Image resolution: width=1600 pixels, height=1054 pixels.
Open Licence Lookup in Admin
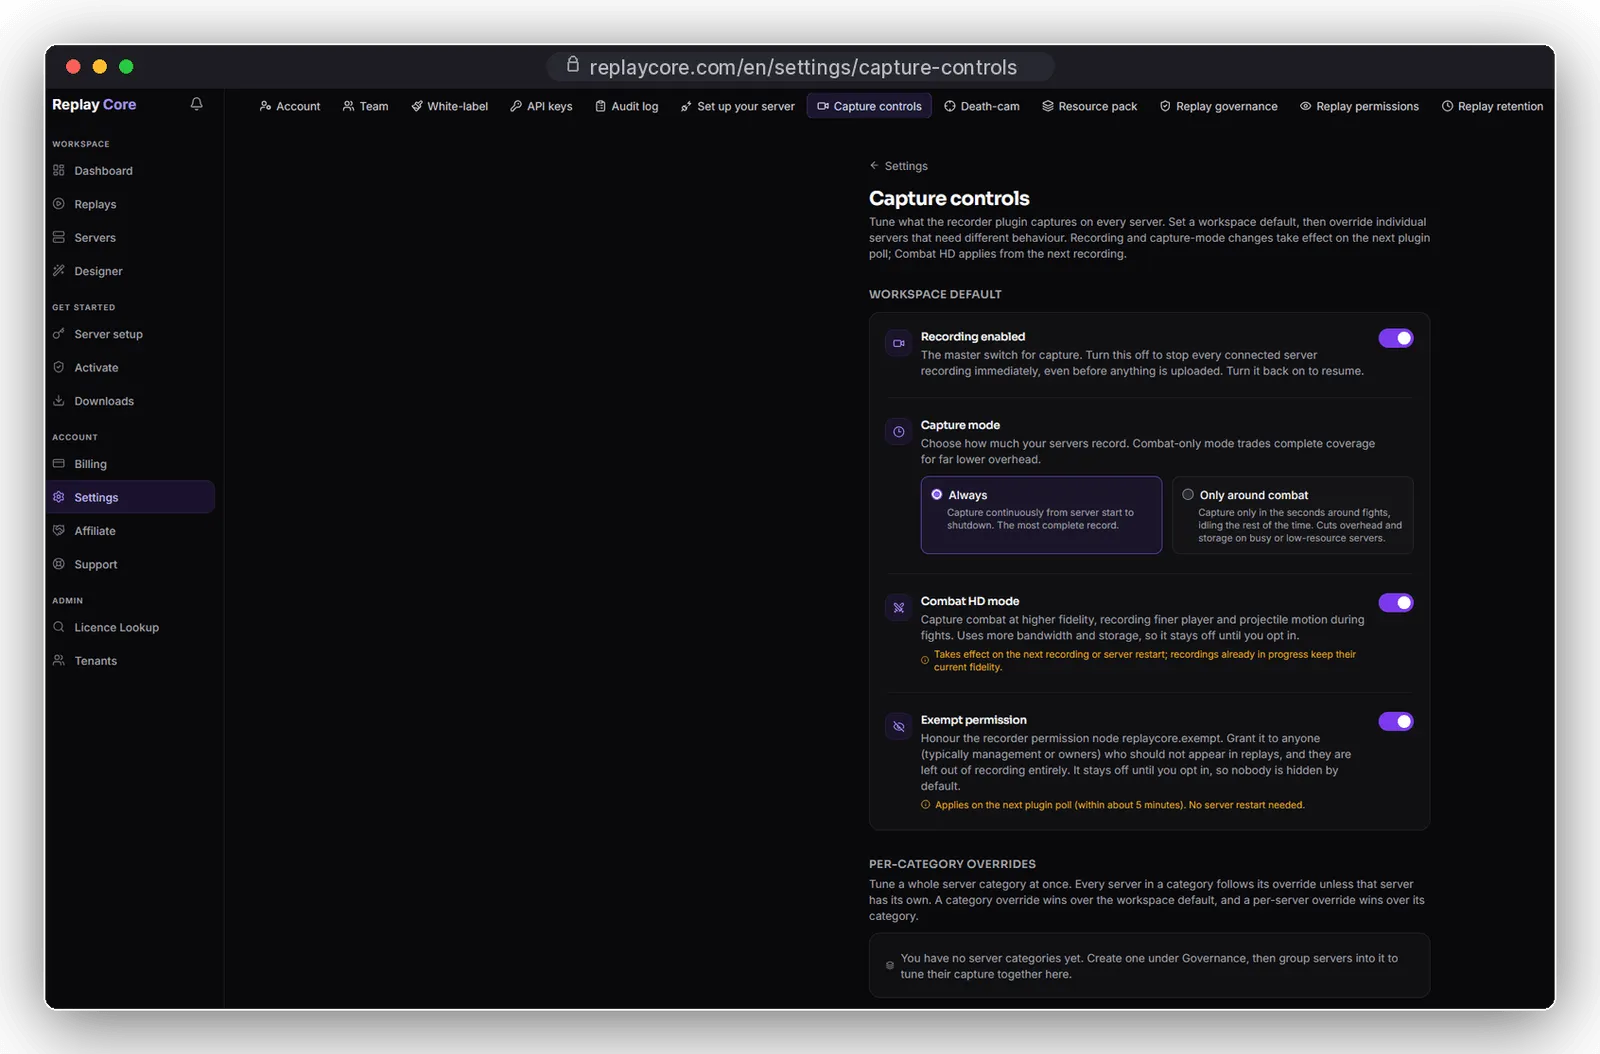[130, 628]
